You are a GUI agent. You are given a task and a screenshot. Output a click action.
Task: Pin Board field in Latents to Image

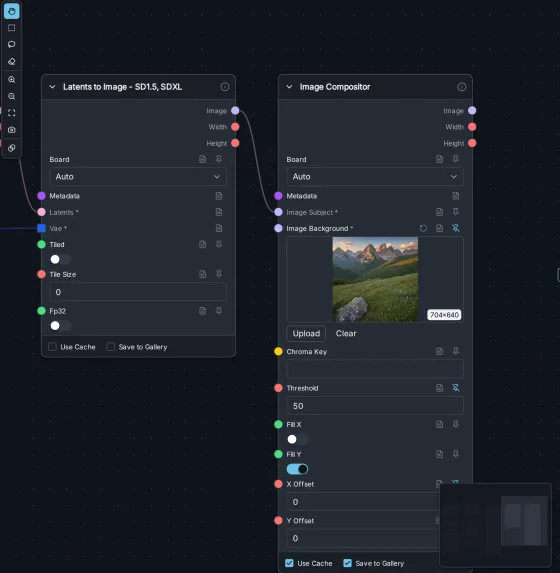pyautogui.click(x=219, y=159)
